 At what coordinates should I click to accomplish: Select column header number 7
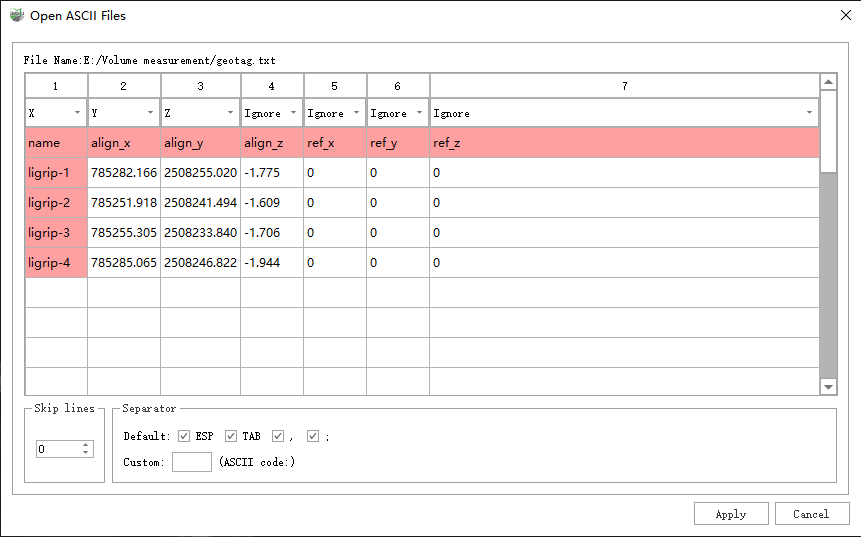click(624, 86)
